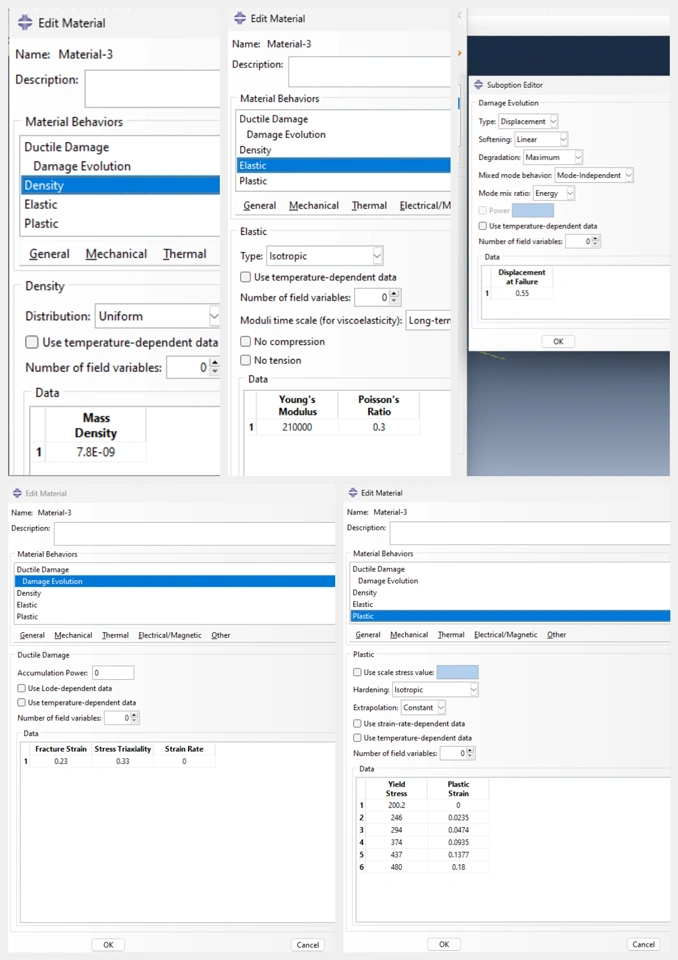Open the Elastic Type dropdown showing Isotropic

tap(325, 256)
